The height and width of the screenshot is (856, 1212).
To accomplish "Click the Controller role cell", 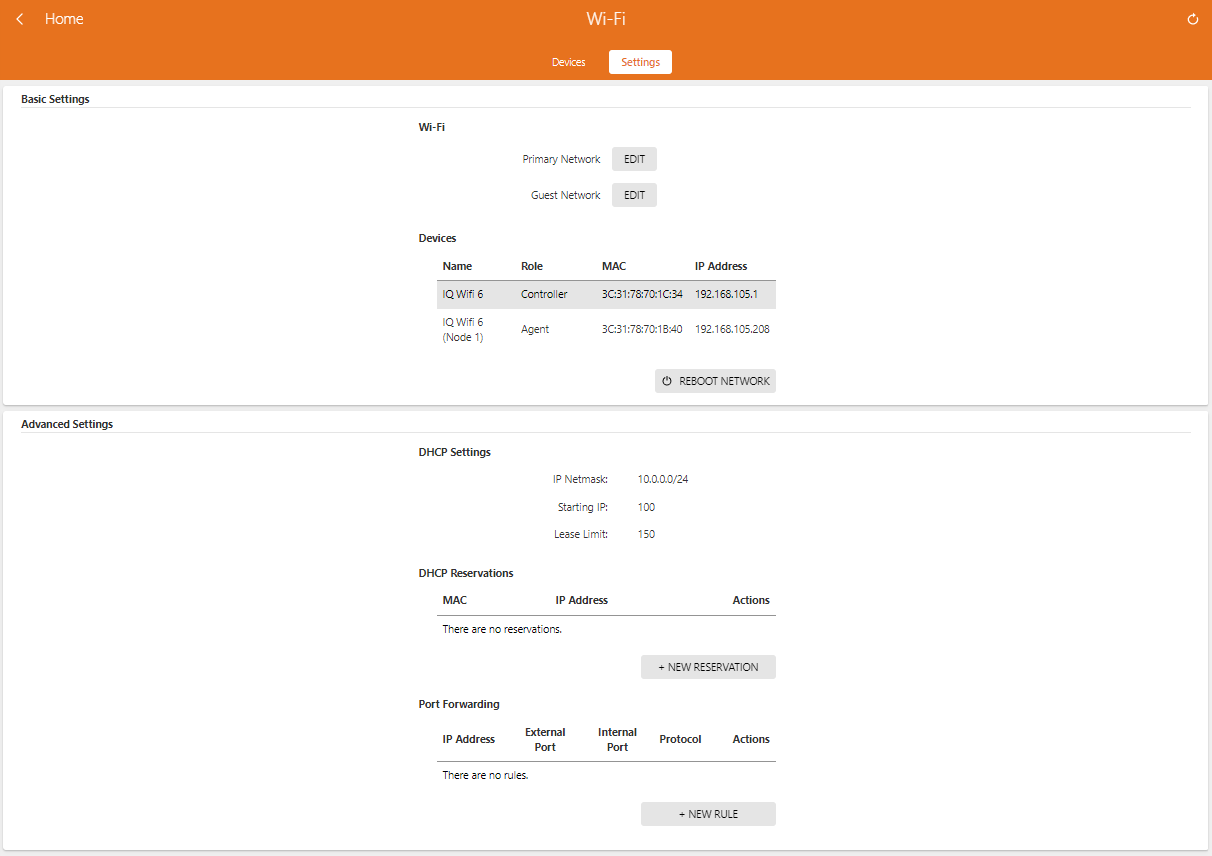I will tap(544, 294).
